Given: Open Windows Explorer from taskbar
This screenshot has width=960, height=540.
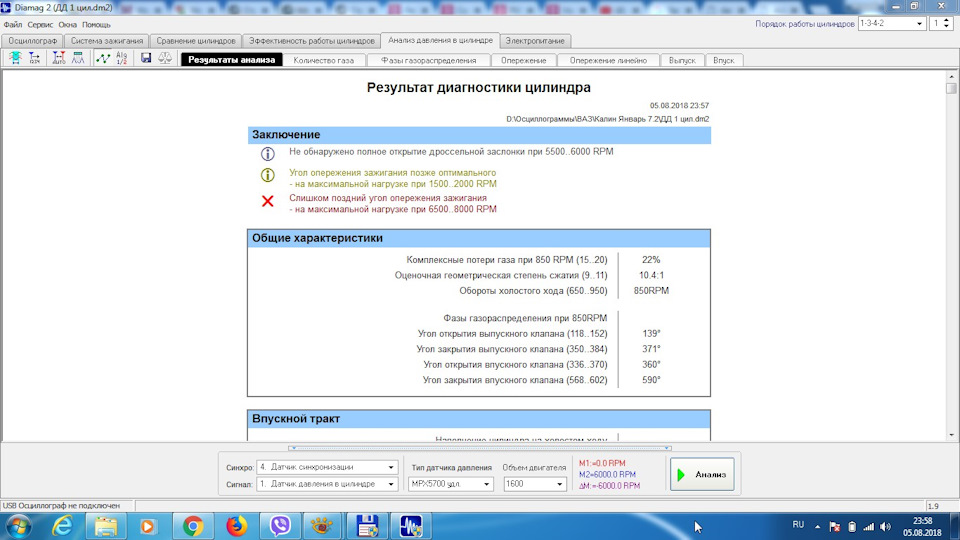Looking at the screenshot, I should [105, 526].
